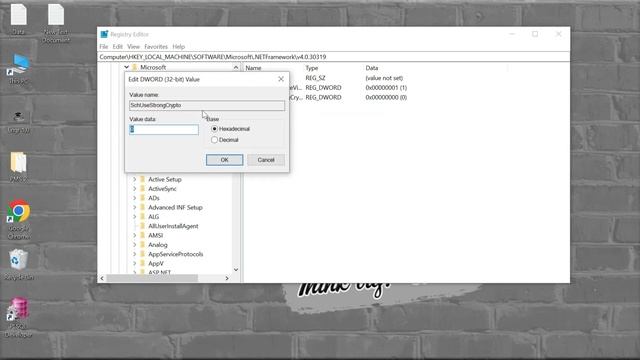The image size is (640, 360).
Task: Launch Google Chrome desktop shortcut
Action: pyautogui.click(x=18, y=219)
